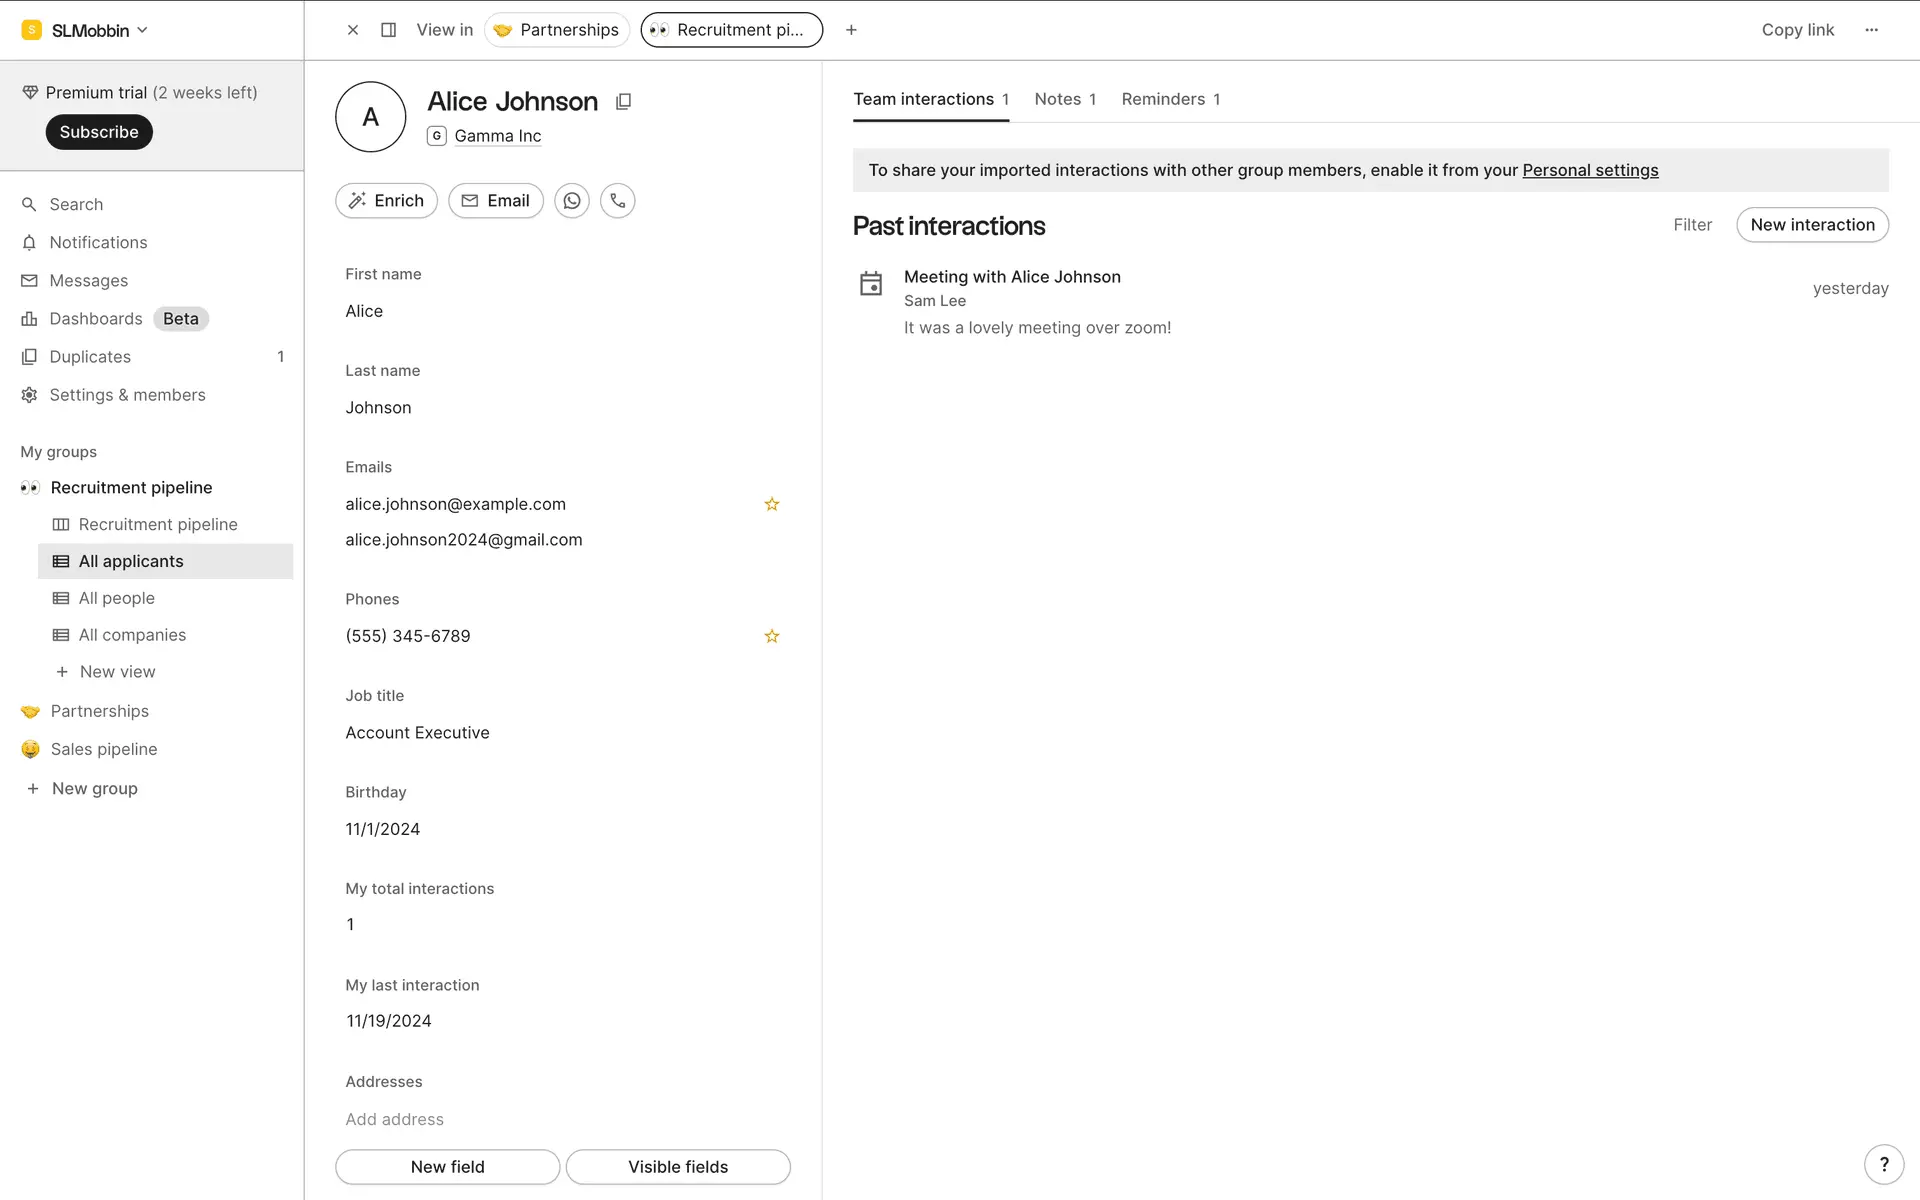Switch to the Reminders tab
This screenshot has height=1200, width=1920.
(1170, 99)
